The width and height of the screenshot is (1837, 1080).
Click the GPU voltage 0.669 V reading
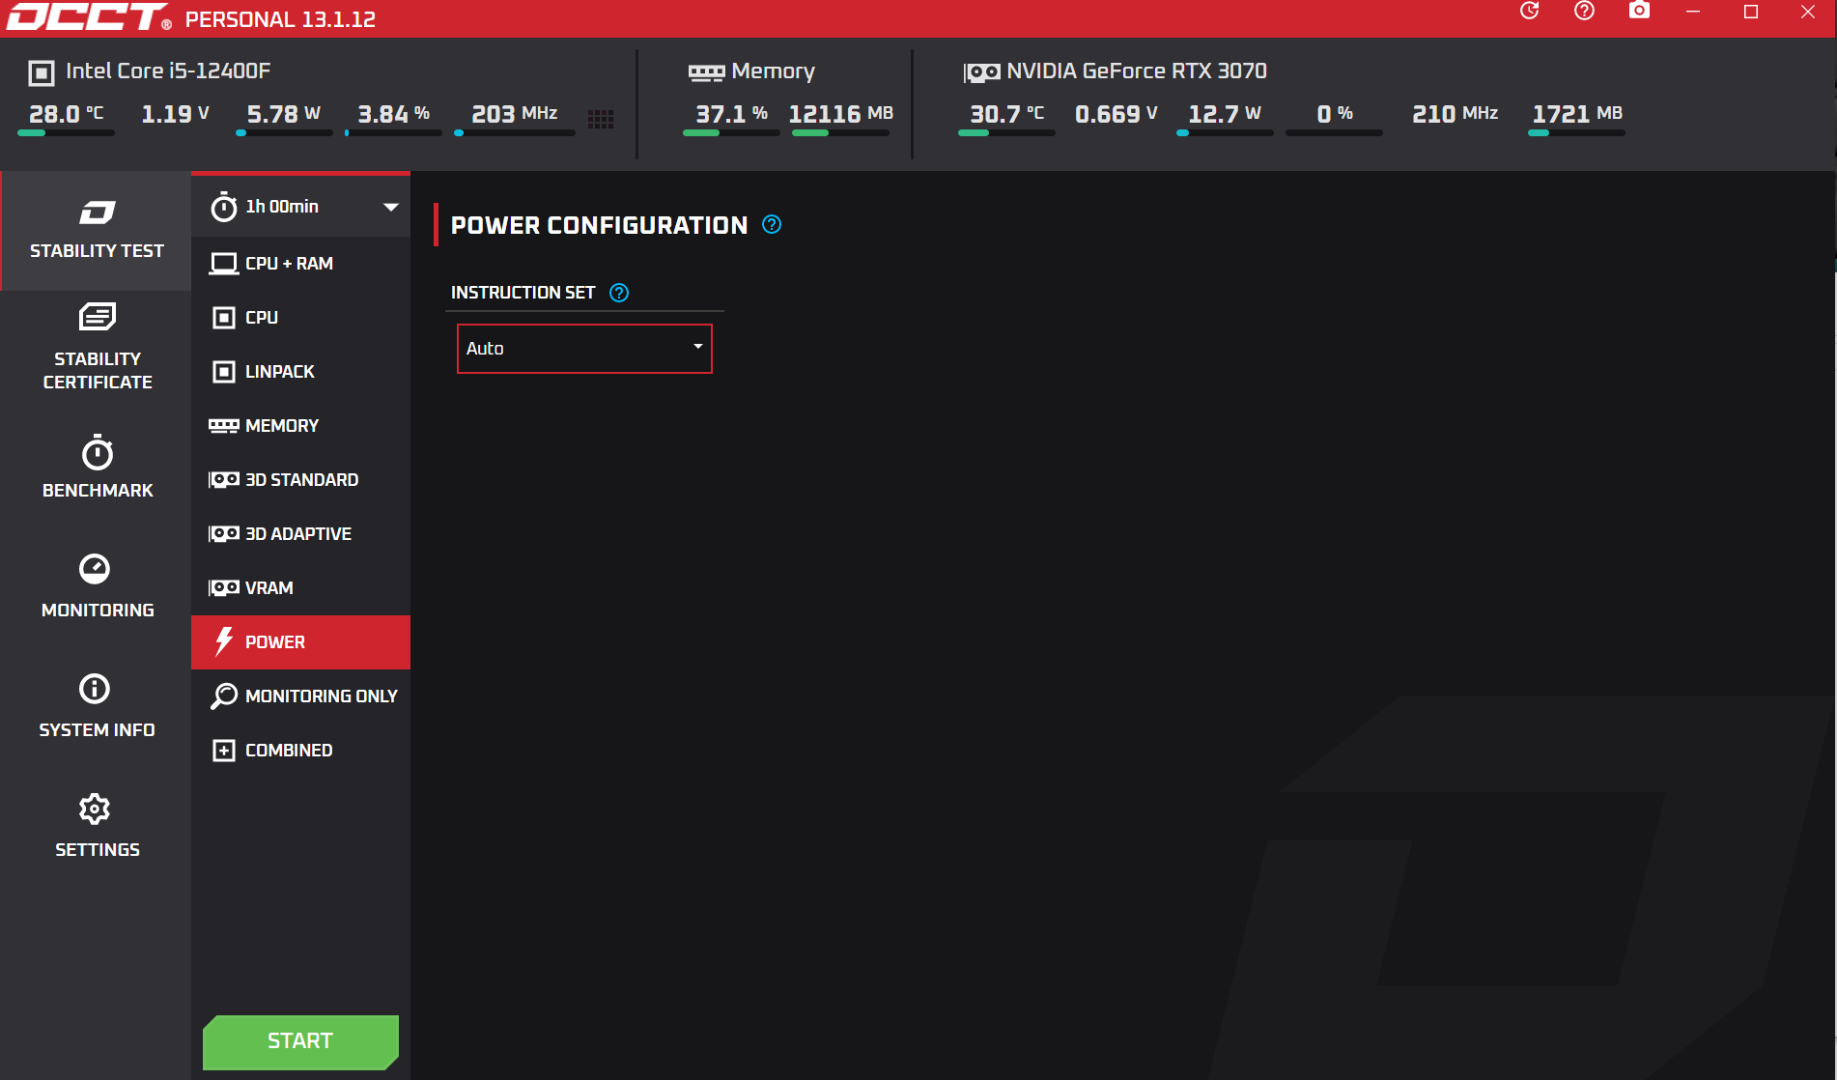click(1116, 114)
